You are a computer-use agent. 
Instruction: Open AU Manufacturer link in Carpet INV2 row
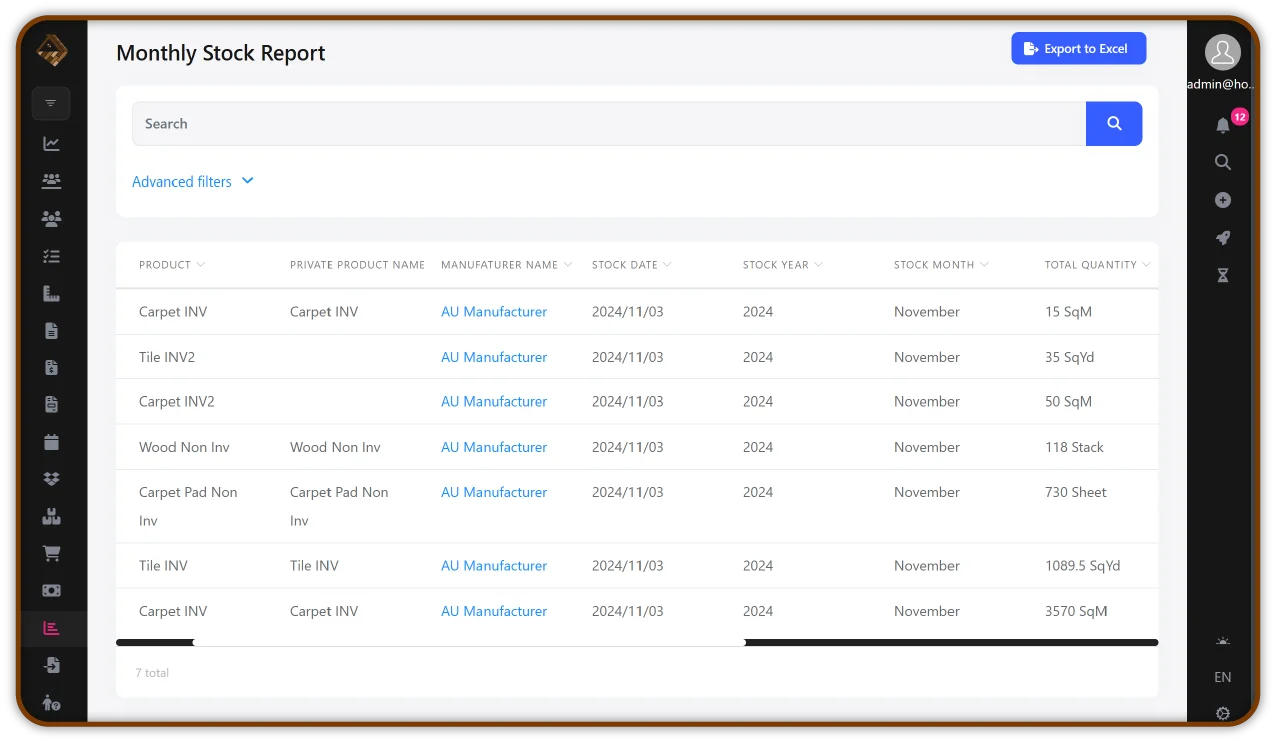(494, 401)
